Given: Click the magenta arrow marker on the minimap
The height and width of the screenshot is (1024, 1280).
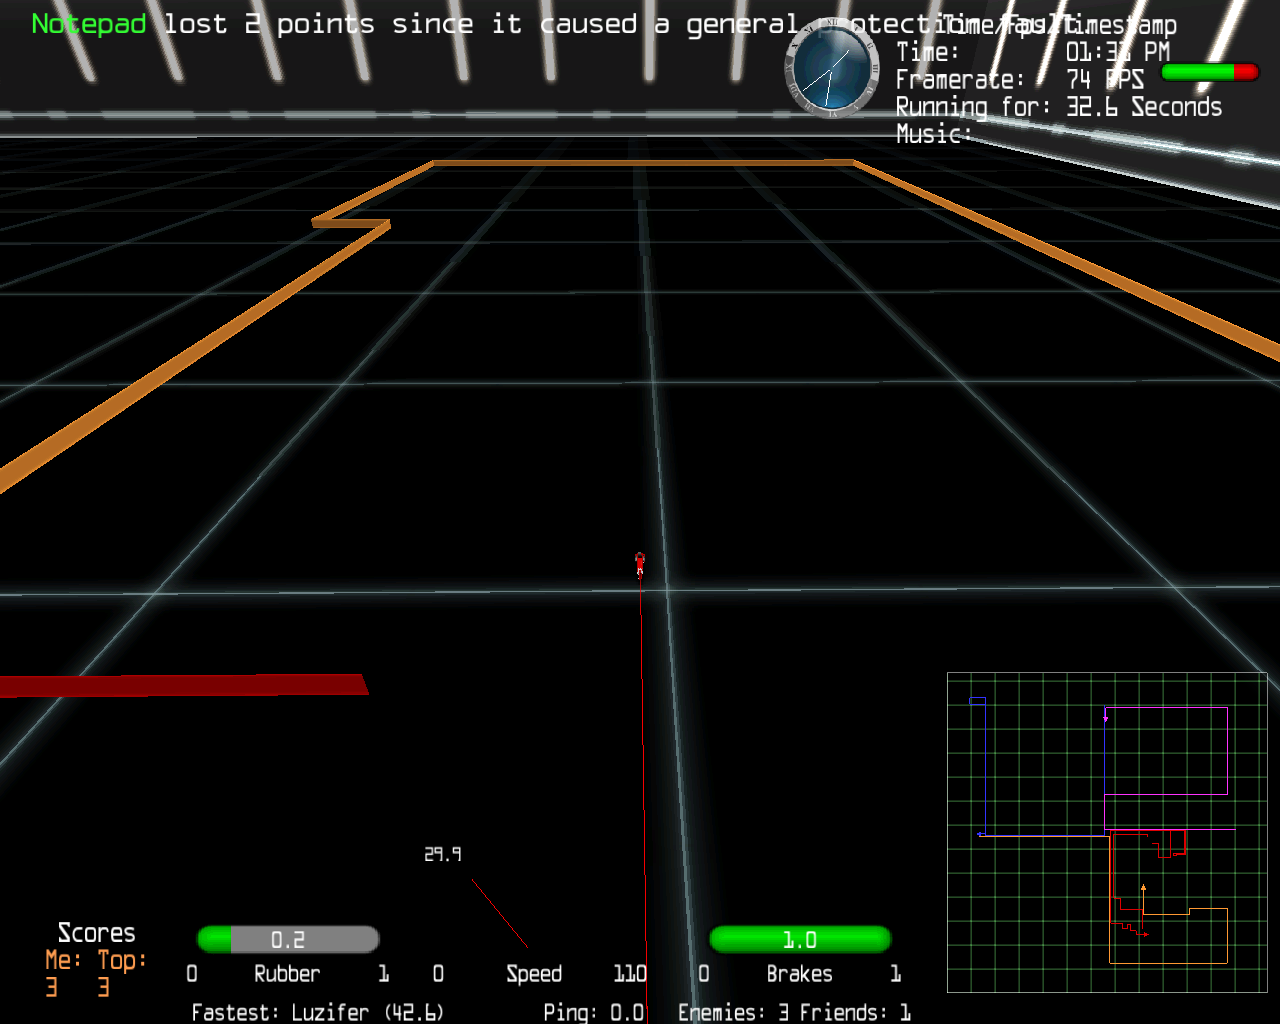Looking at the screenshot, I should [x=1105, y=717].
